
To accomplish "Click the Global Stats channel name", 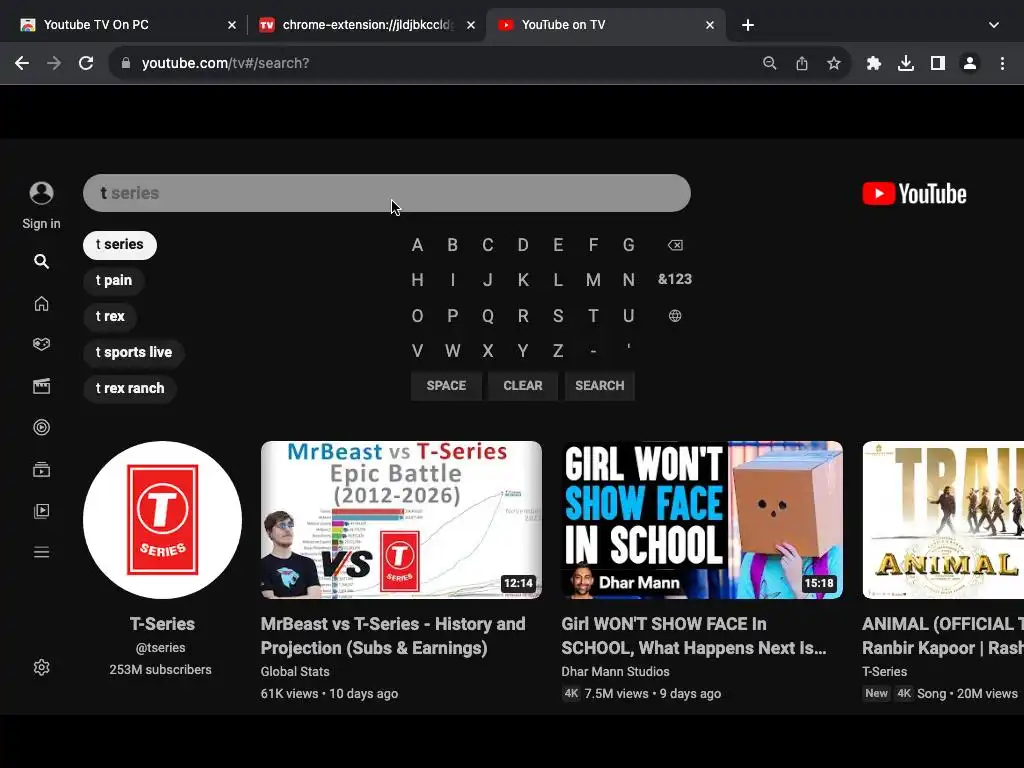I will point(295,671).
